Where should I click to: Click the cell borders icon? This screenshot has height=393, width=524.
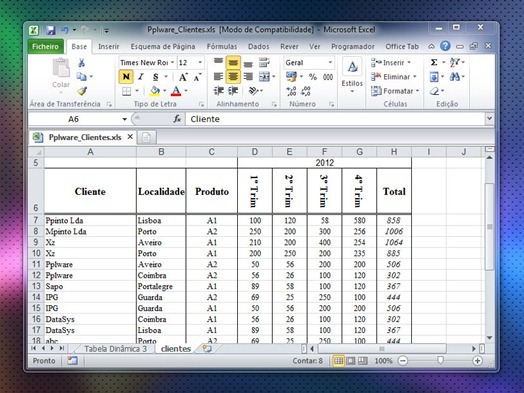coord(126,91)
